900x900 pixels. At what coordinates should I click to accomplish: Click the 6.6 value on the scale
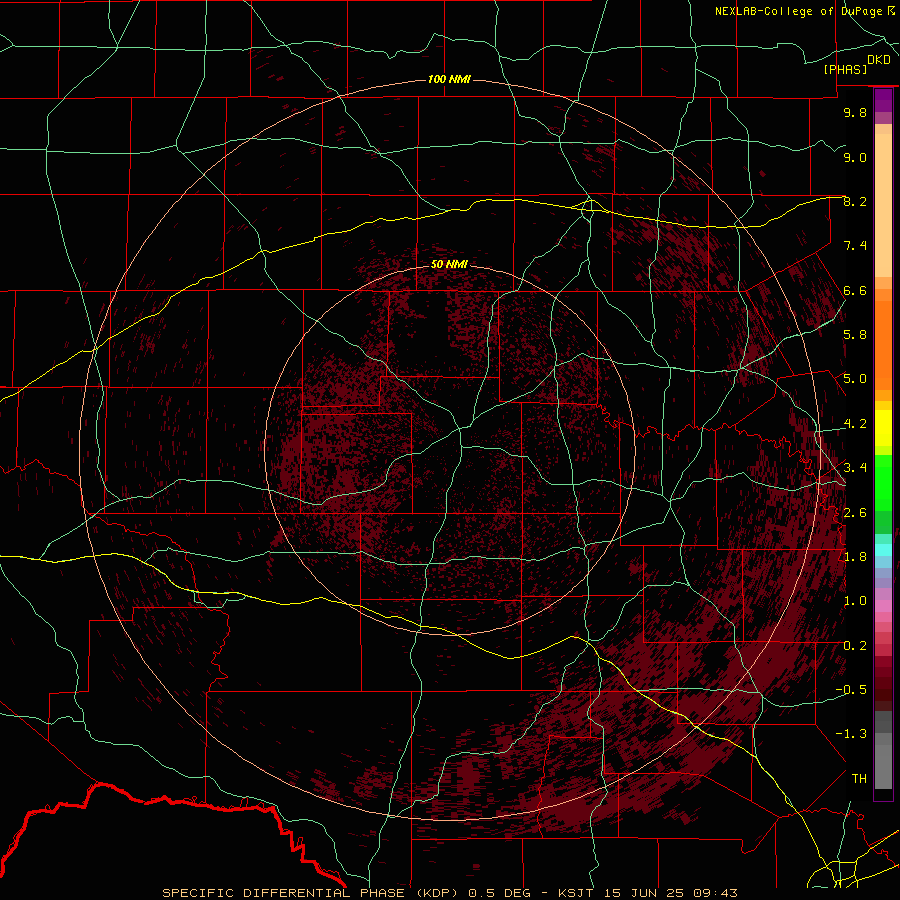[x=855, y=290]
